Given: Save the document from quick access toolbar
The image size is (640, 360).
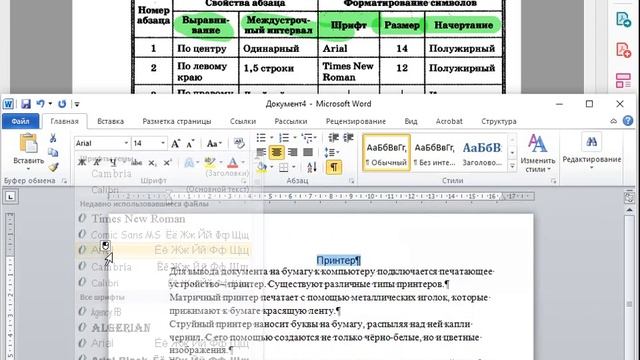Looking at the screenshot, I should [26, 104].
